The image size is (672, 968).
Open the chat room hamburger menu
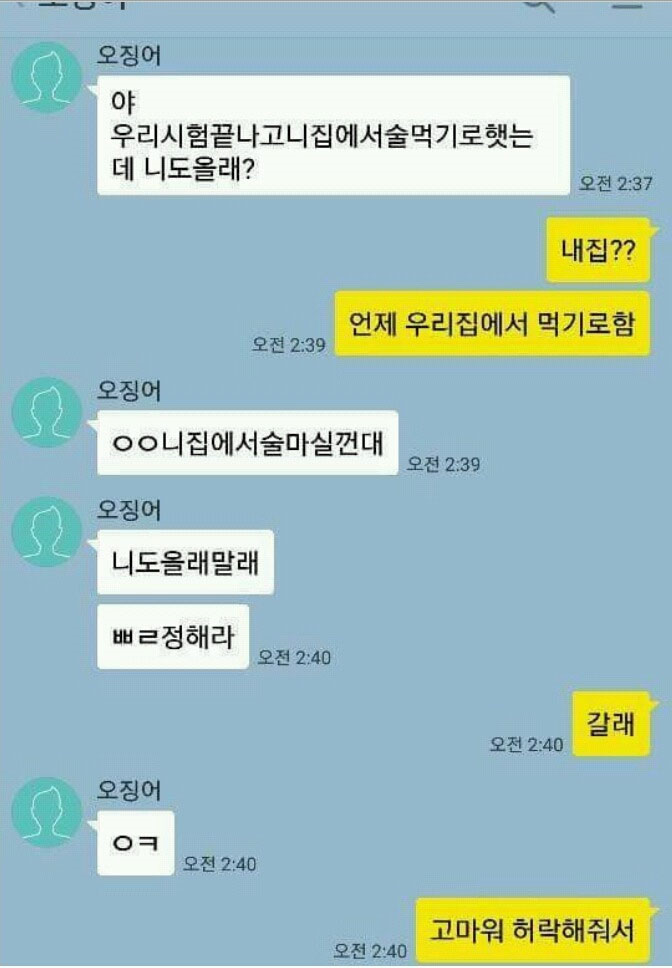point(628,4)
